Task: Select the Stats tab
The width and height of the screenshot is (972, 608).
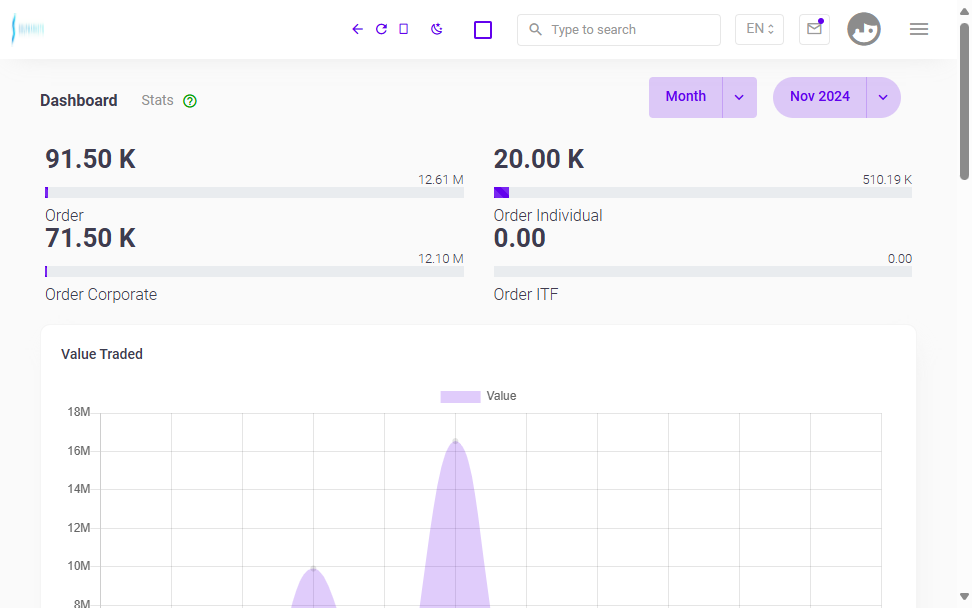Action: tap(157, 100)
